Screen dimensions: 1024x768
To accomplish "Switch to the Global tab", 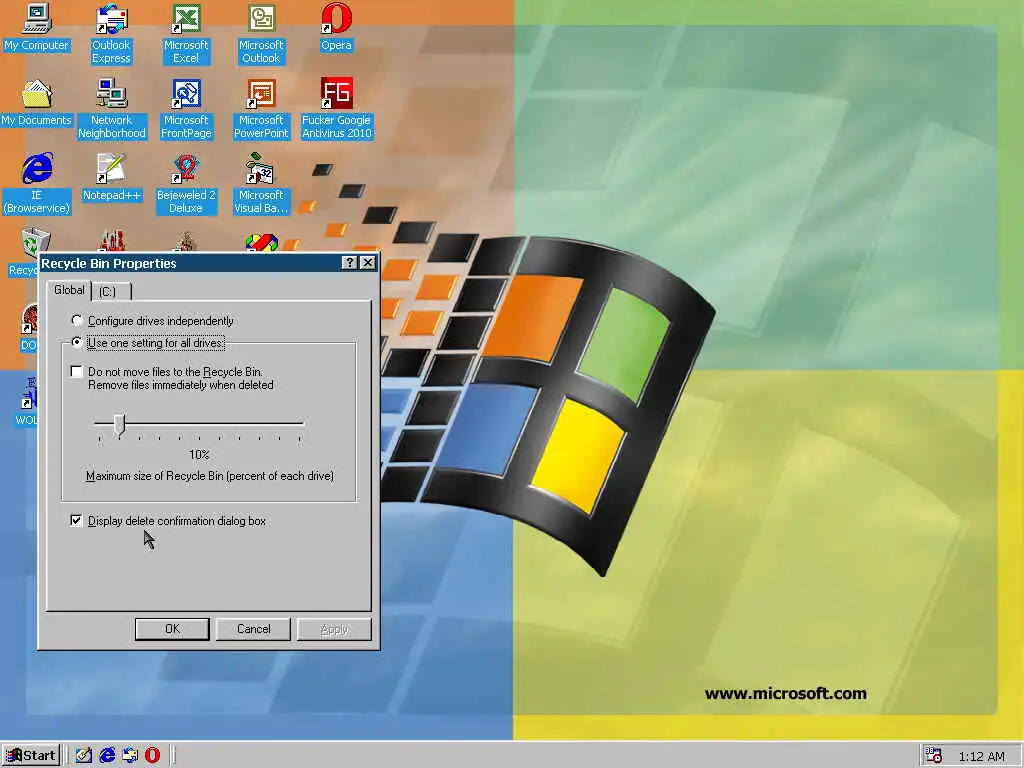I will pos(69,290).
